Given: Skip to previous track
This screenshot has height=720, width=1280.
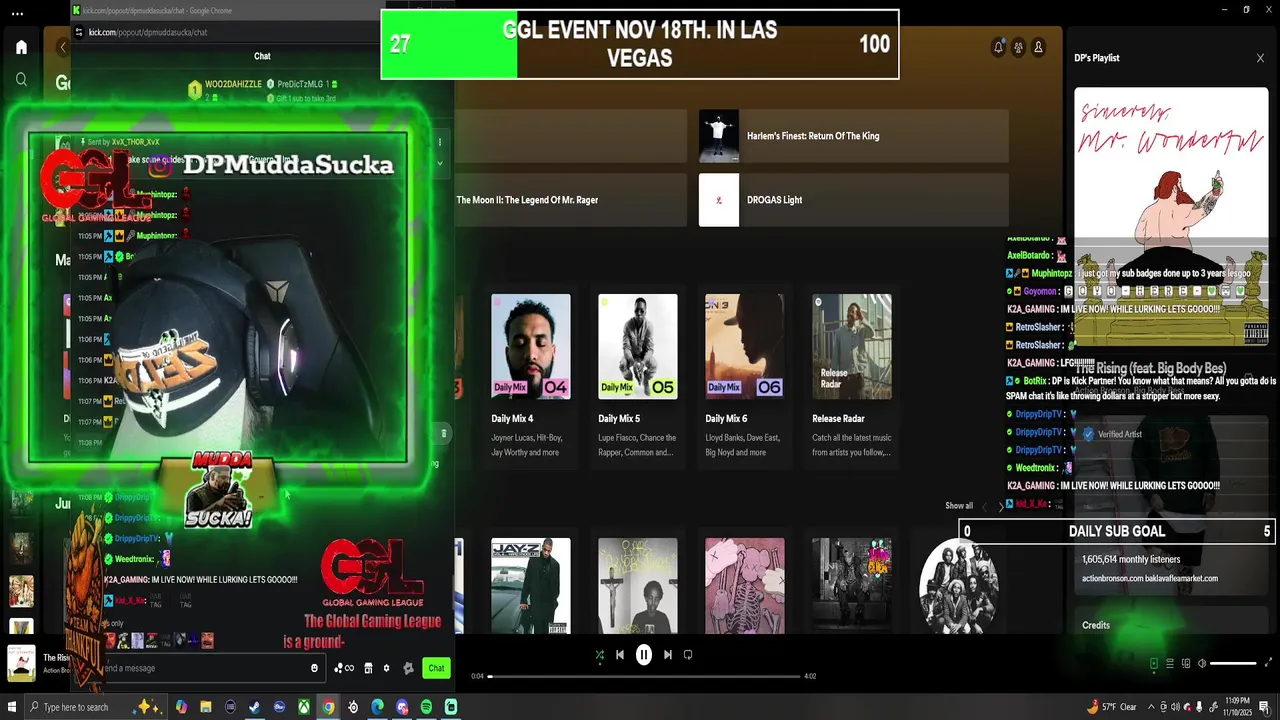Looking at the screenshot, I should point(620,655).
